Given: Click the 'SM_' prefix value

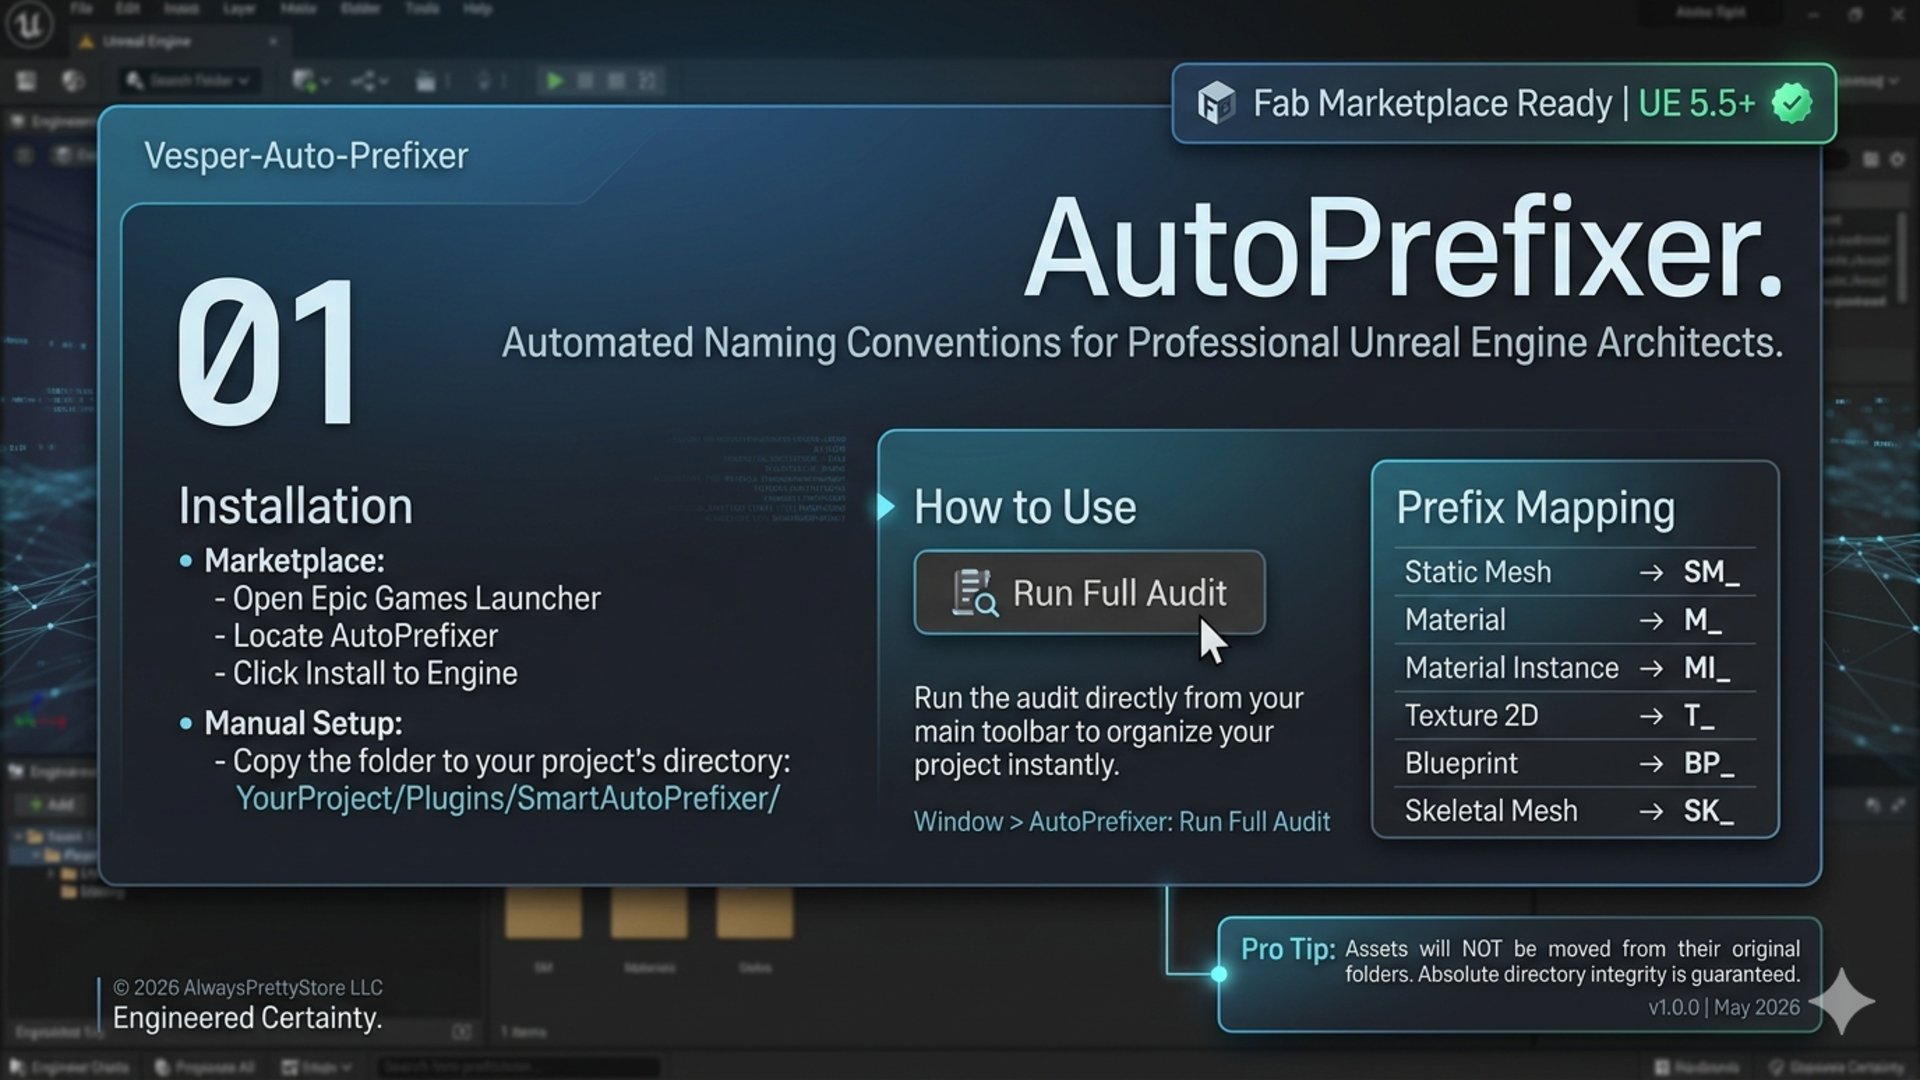Looking at the screenshot, I should pos(1711,572).
